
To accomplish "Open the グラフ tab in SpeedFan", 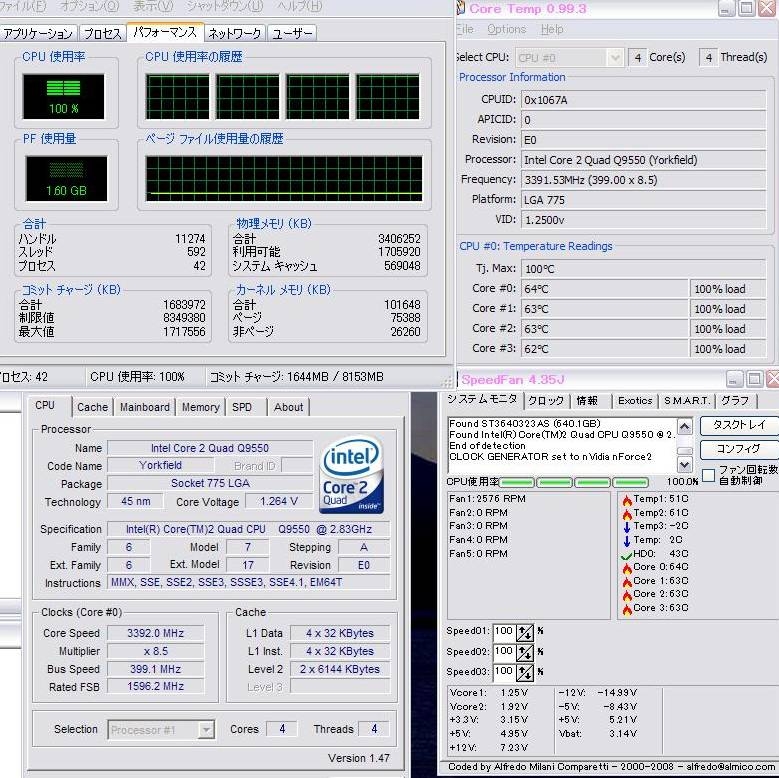I will pos(735,400).
